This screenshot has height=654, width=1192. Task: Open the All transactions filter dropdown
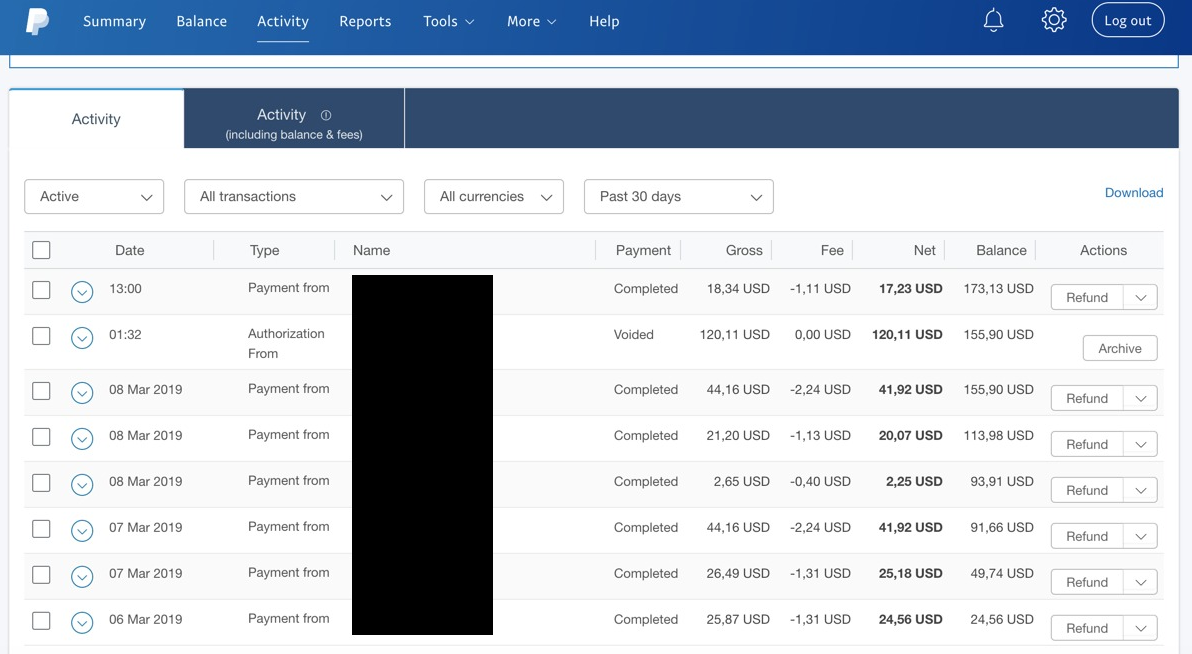(293, 196)
